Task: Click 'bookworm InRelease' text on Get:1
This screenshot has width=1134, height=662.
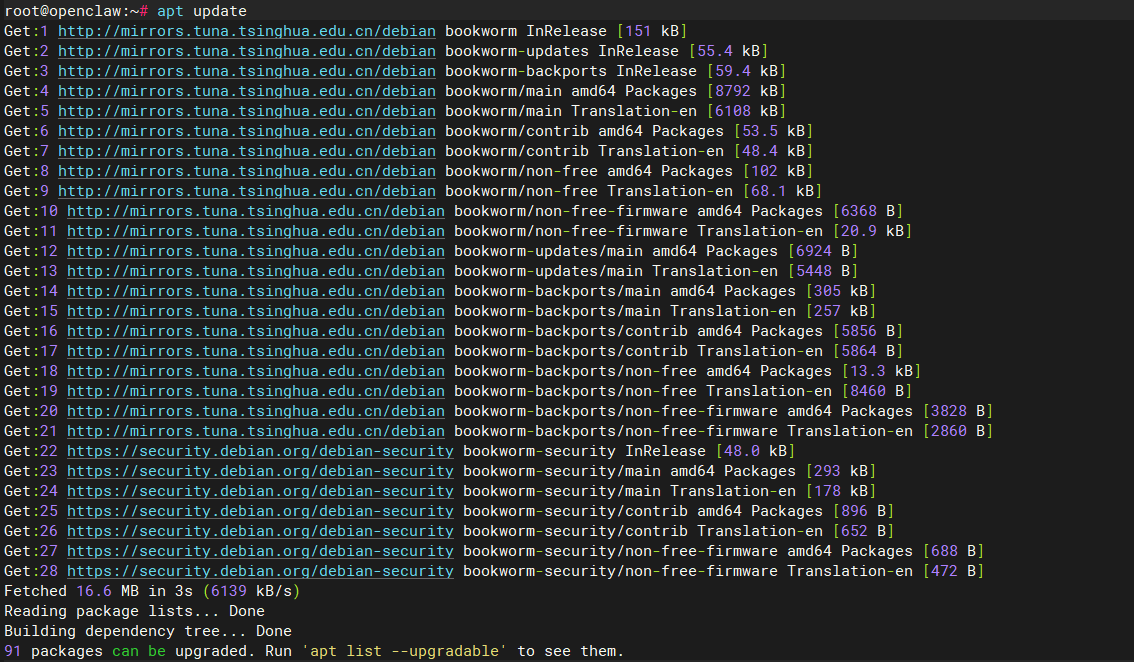Action: tap(526, 31)
